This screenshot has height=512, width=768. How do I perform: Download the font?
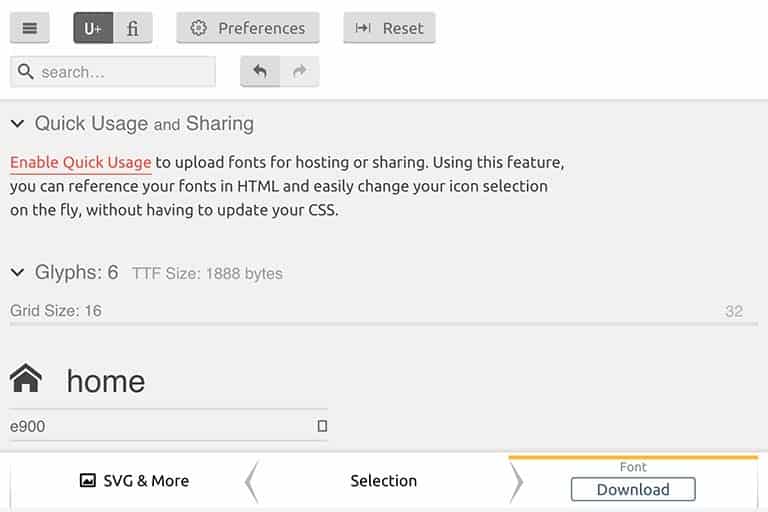click(x=633, y=489)
